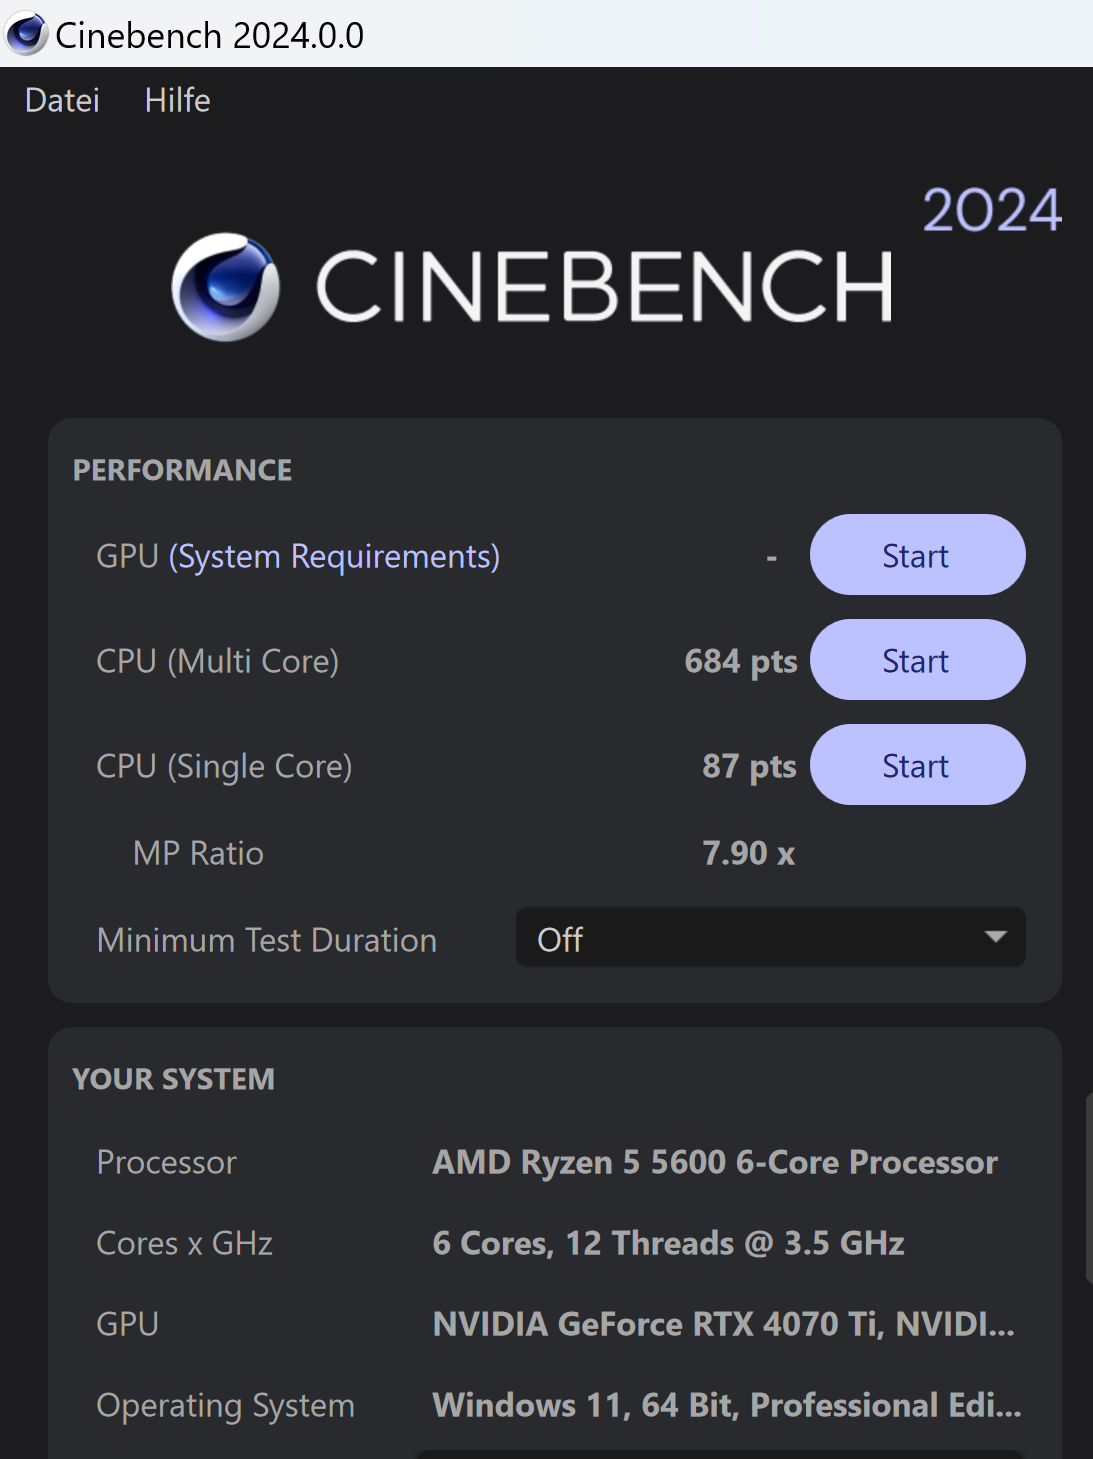This screenshot has height=1459, width=1093.
Task: Start the CPU Multi Core benchmark
Action: click(916, 659)
